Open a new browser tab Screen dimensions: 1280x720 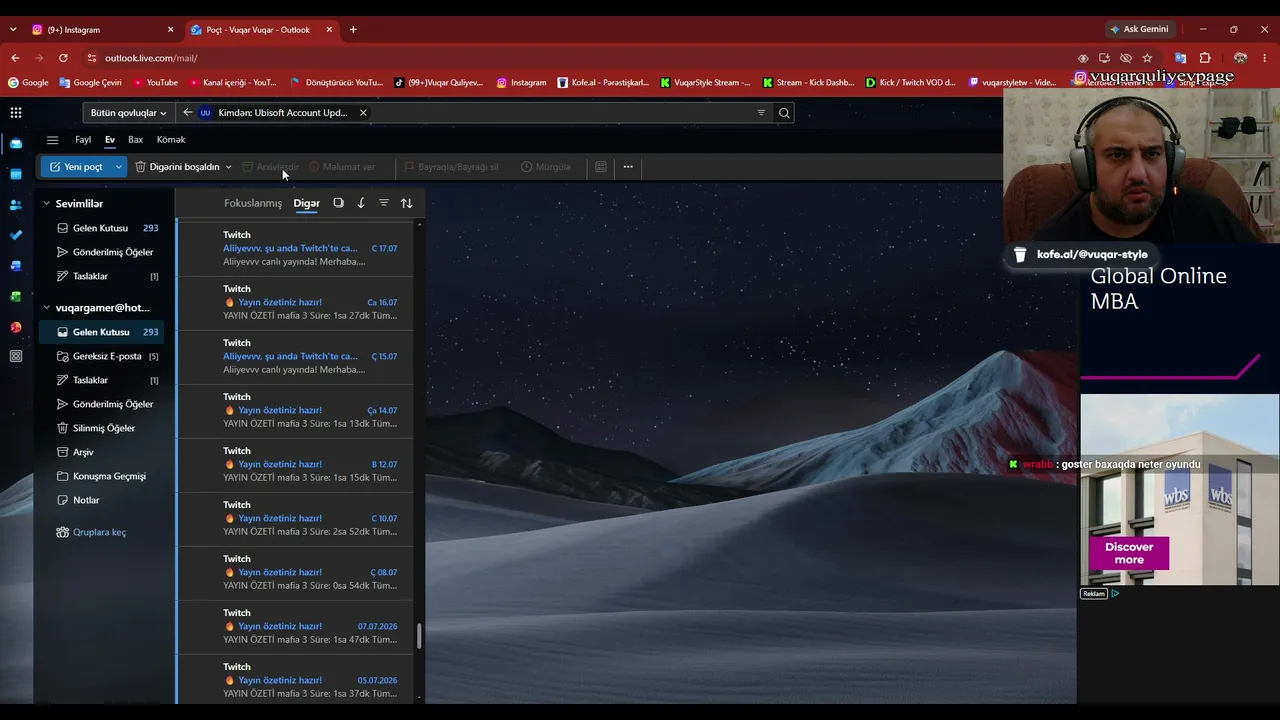(x=353, y=30)
